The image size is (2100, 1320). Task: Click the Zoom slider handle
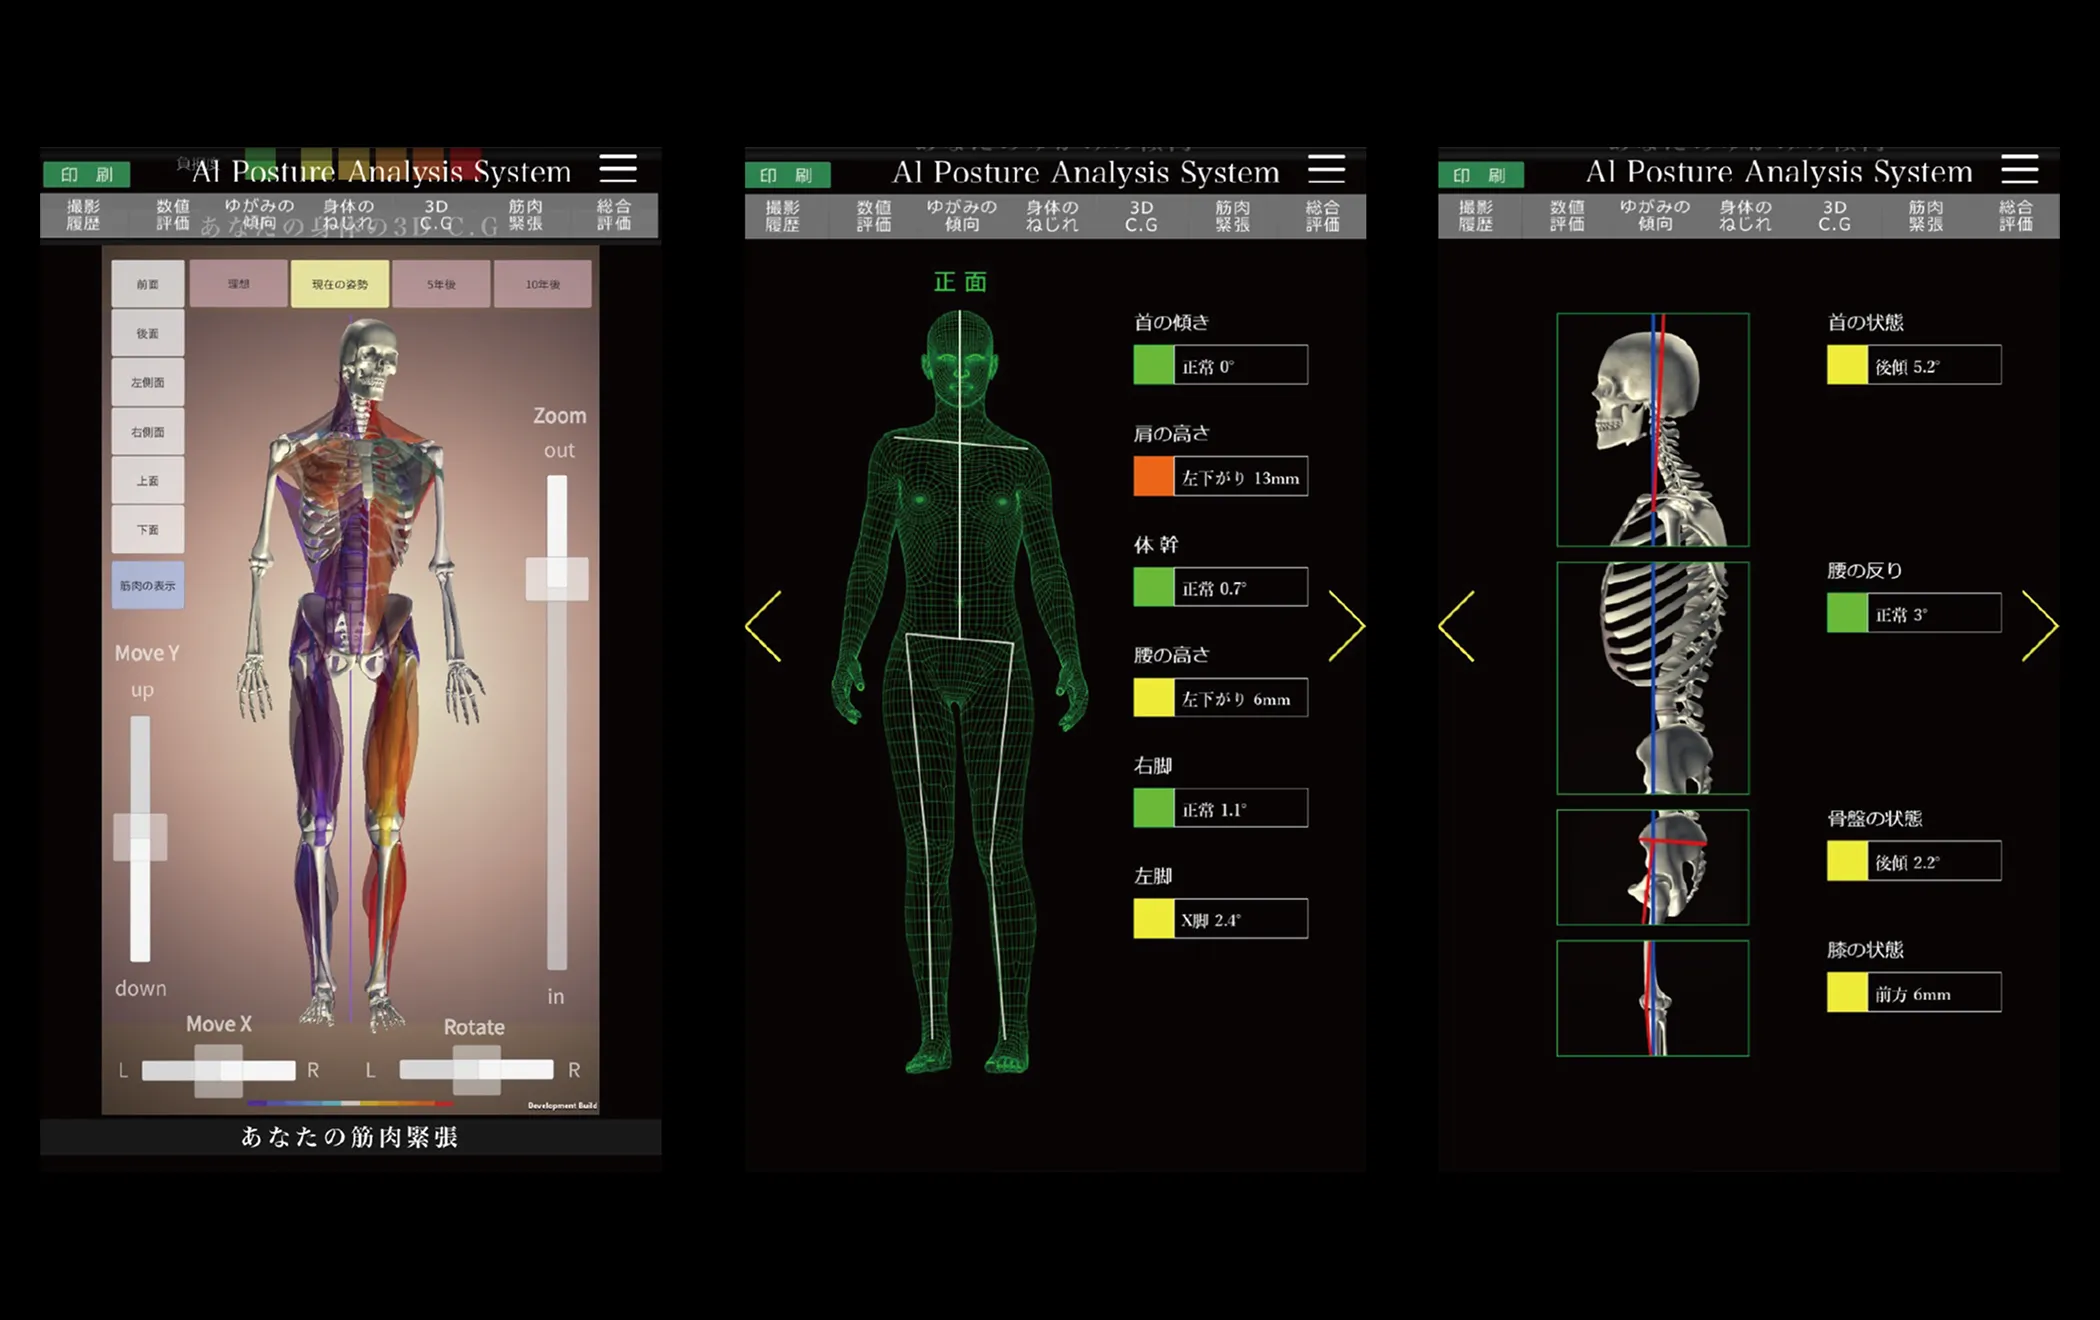coord(557,579)
